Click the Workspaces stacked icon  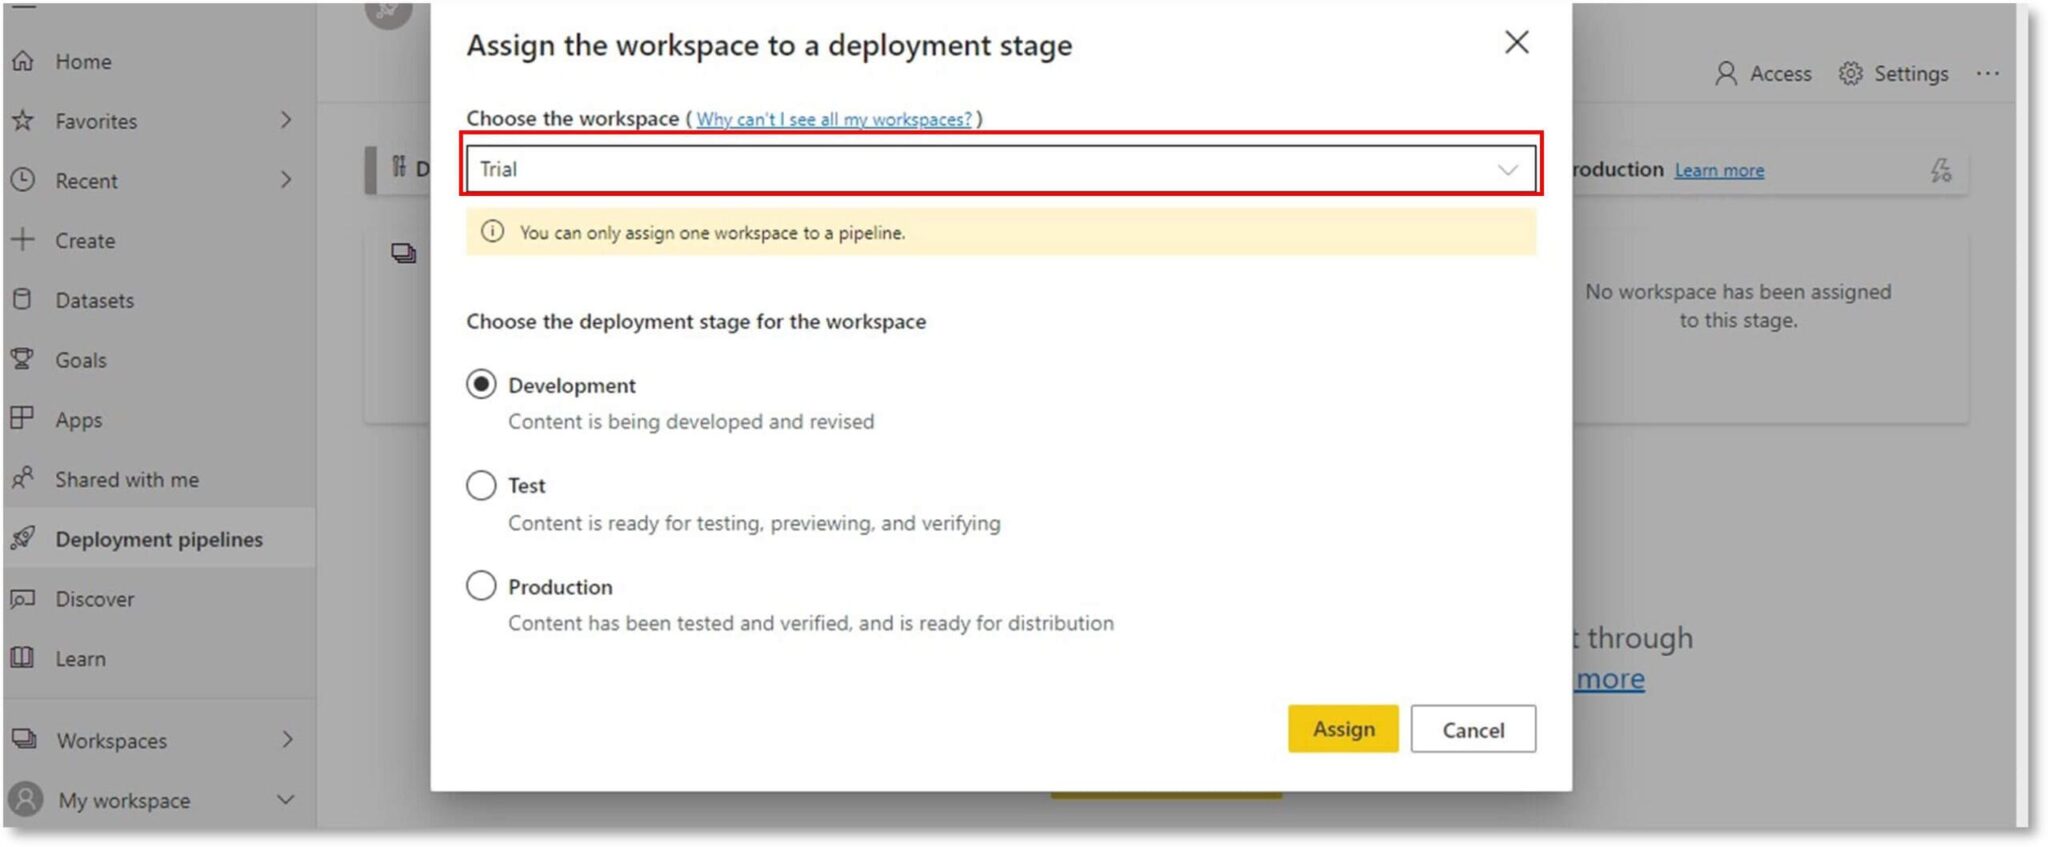(x=23, y=739)
